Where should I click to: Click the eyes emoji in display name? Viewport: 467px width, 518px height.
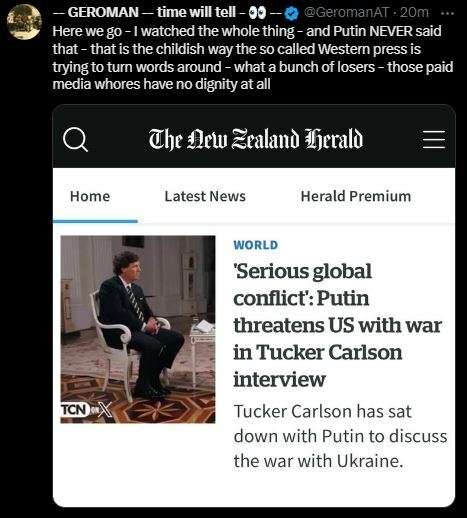pyautogui.click(x=258, y=13)
